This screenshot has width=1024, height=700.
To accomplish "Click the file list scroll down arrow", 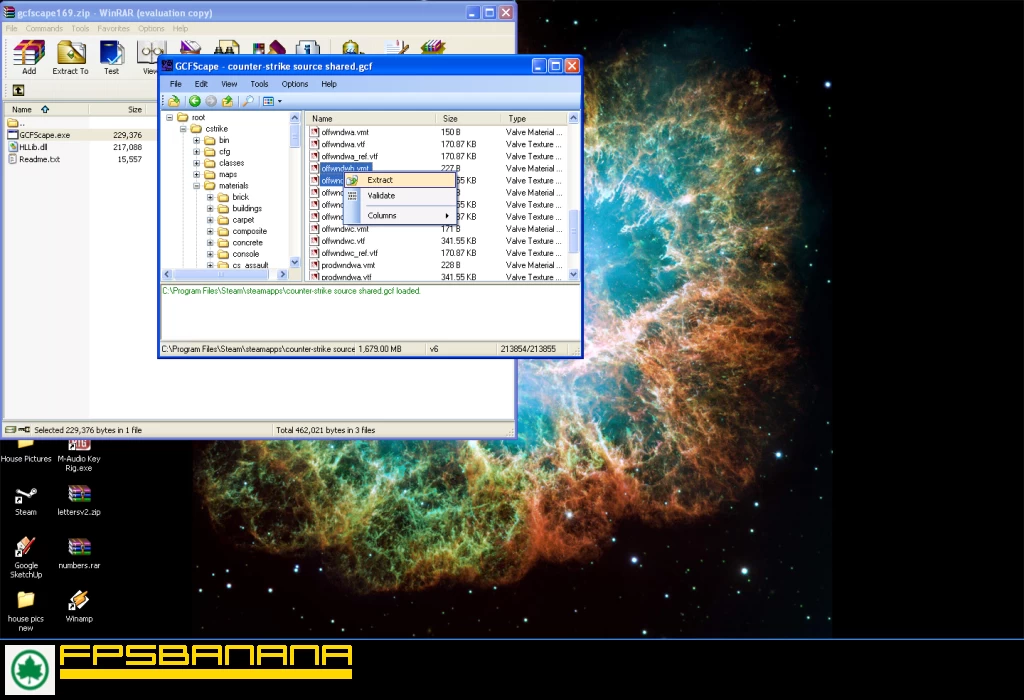I will (x=574, y=274).
